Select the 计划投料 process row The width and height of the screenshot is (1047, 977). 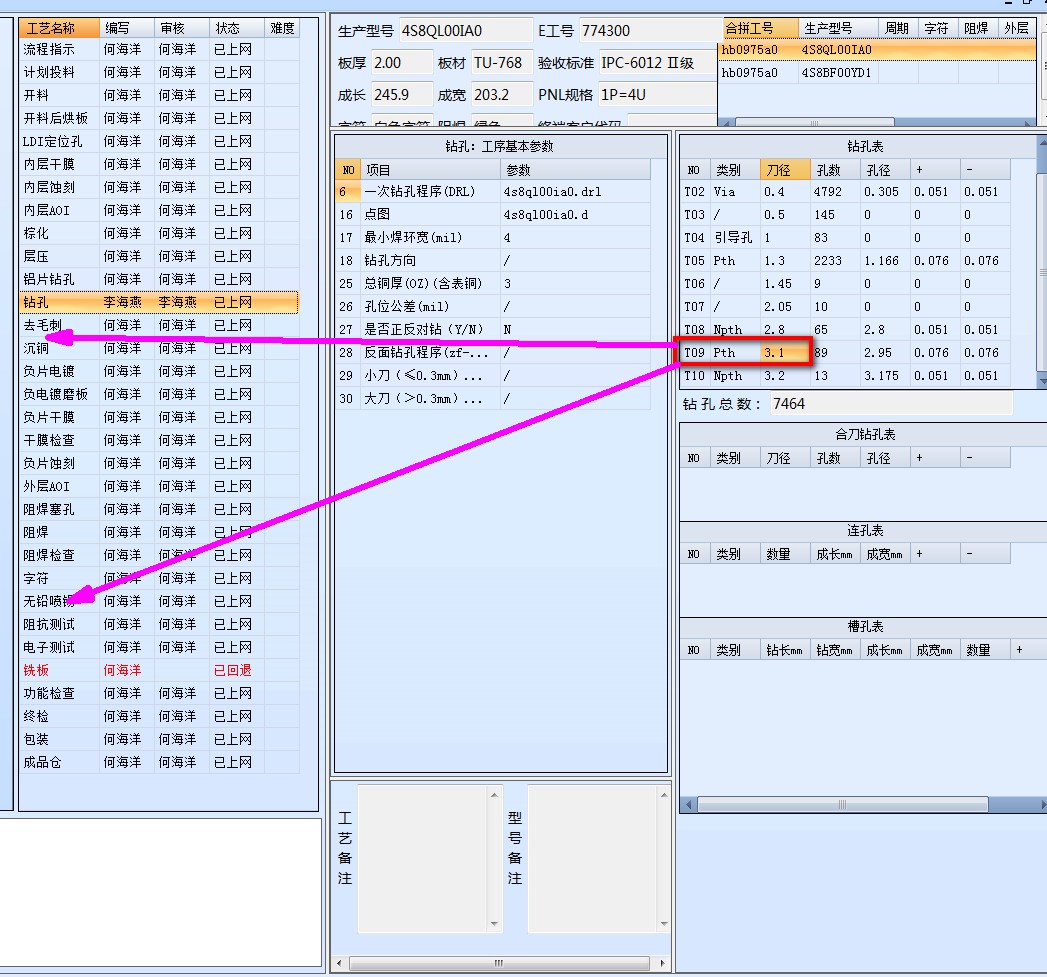pos(159,72)
